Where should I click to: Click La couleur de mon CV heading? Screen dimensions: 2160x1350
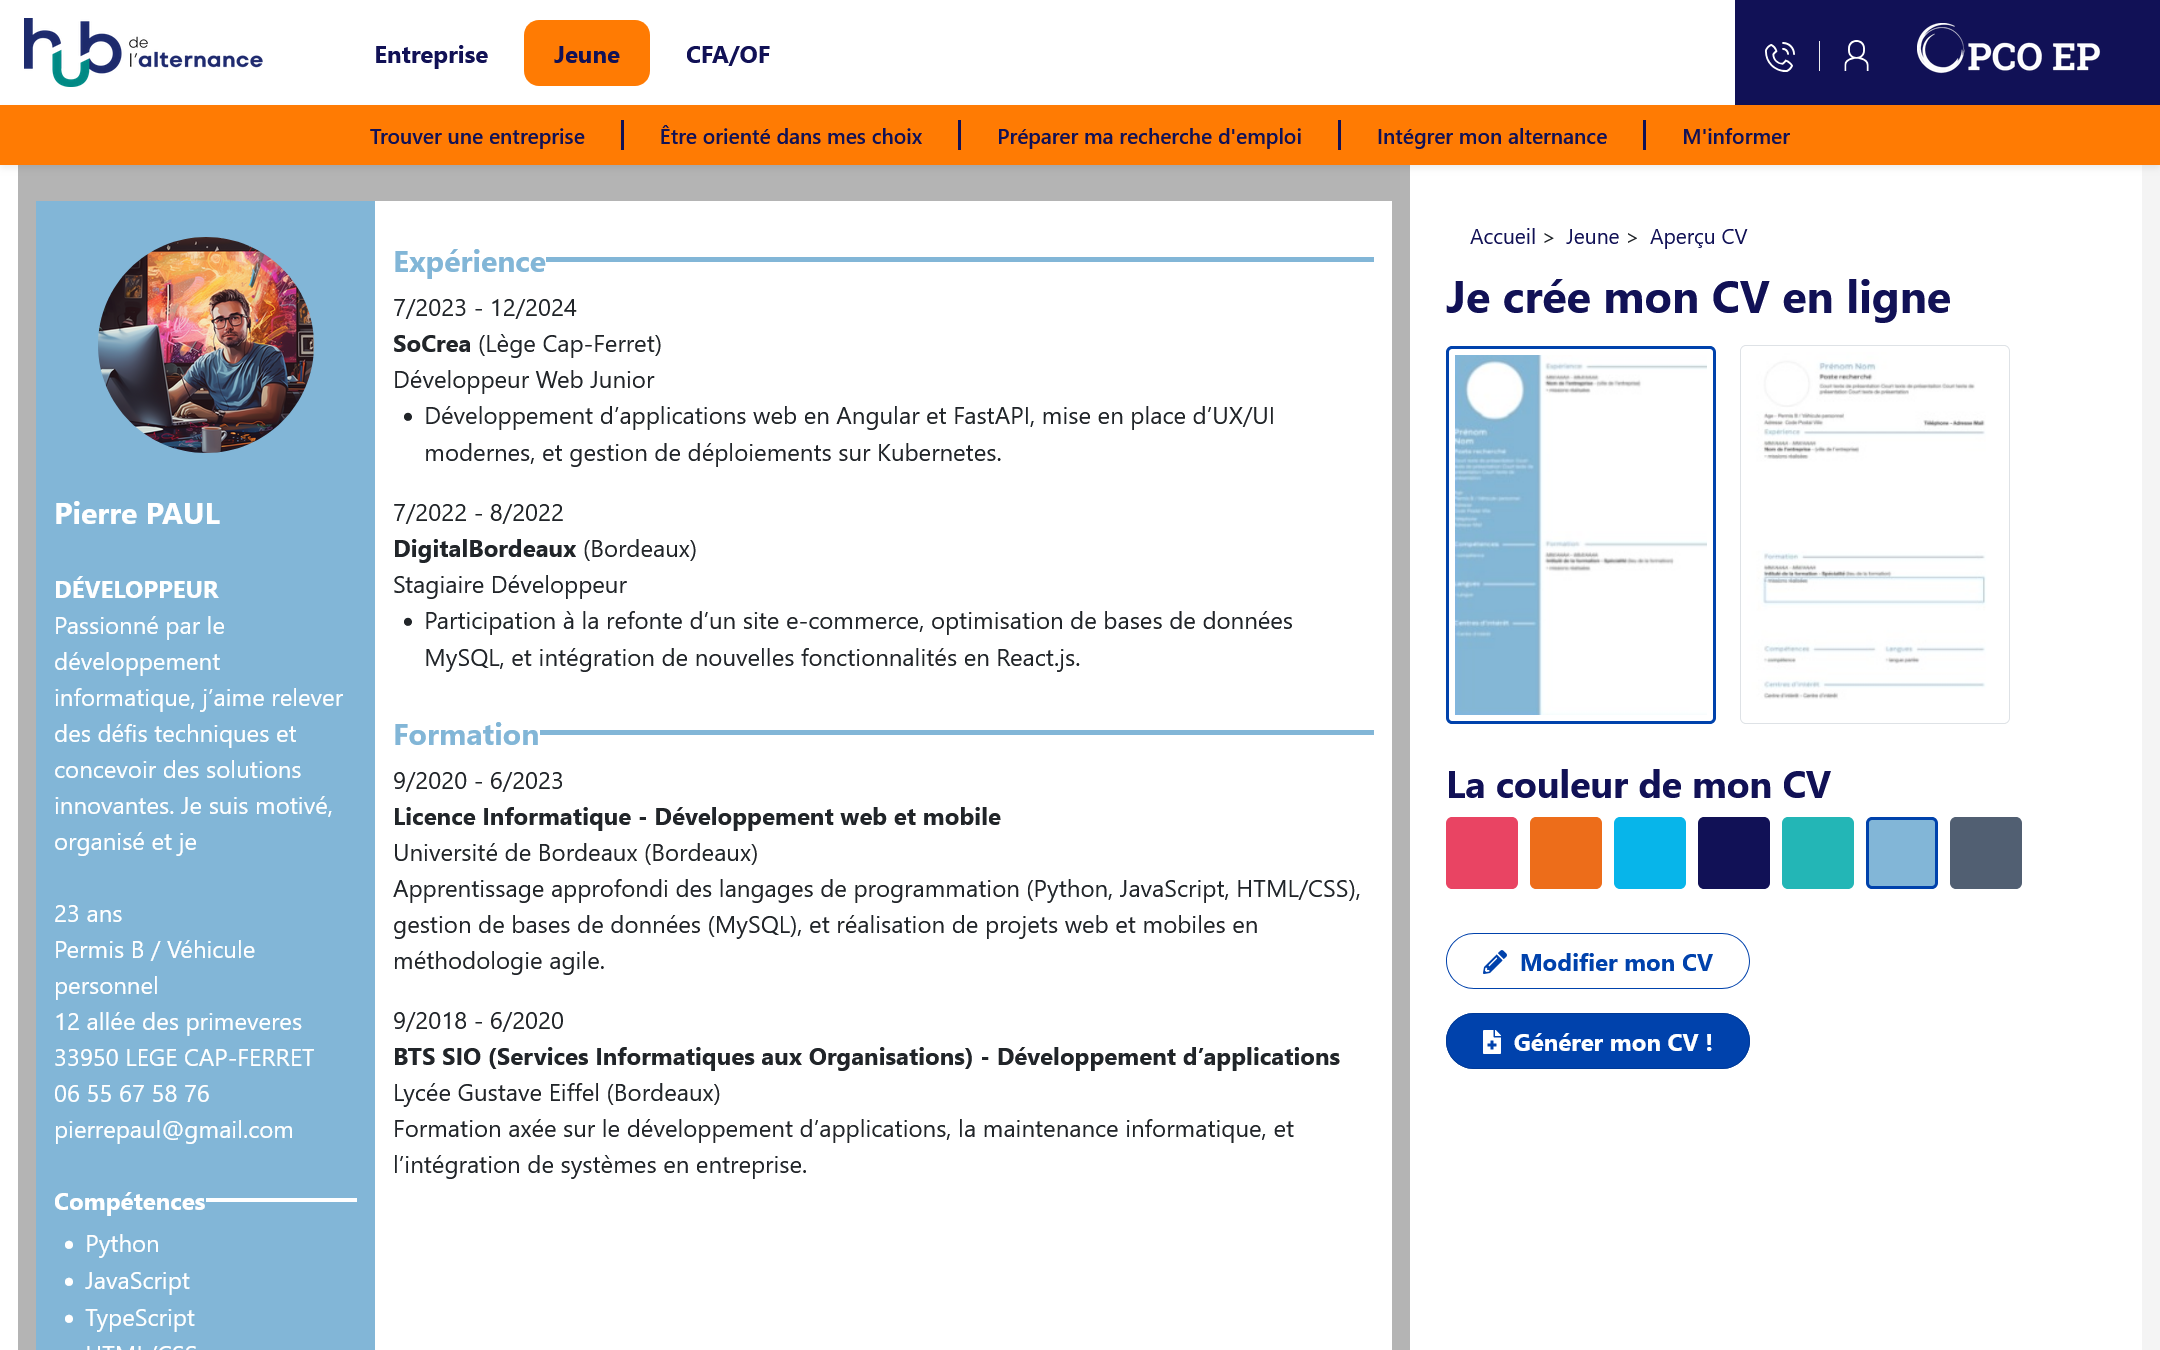(1638, 785)
